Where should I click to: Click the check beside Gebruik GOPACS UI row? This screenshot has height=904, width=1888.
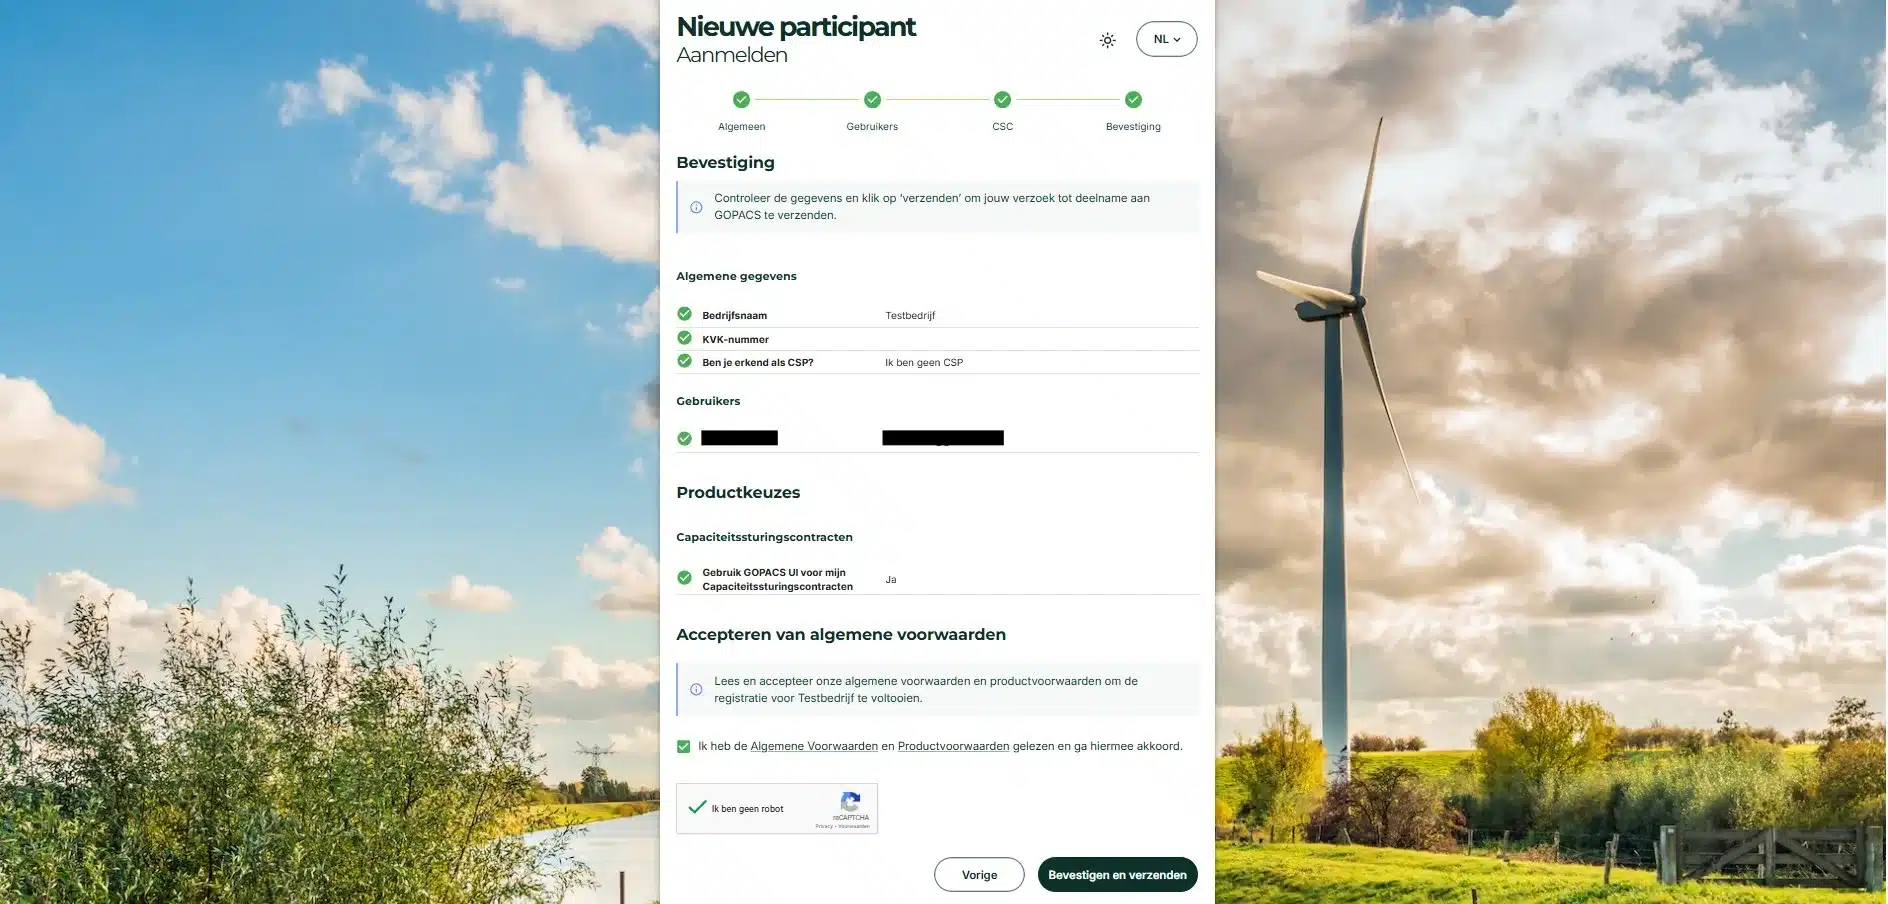point(684,578)
